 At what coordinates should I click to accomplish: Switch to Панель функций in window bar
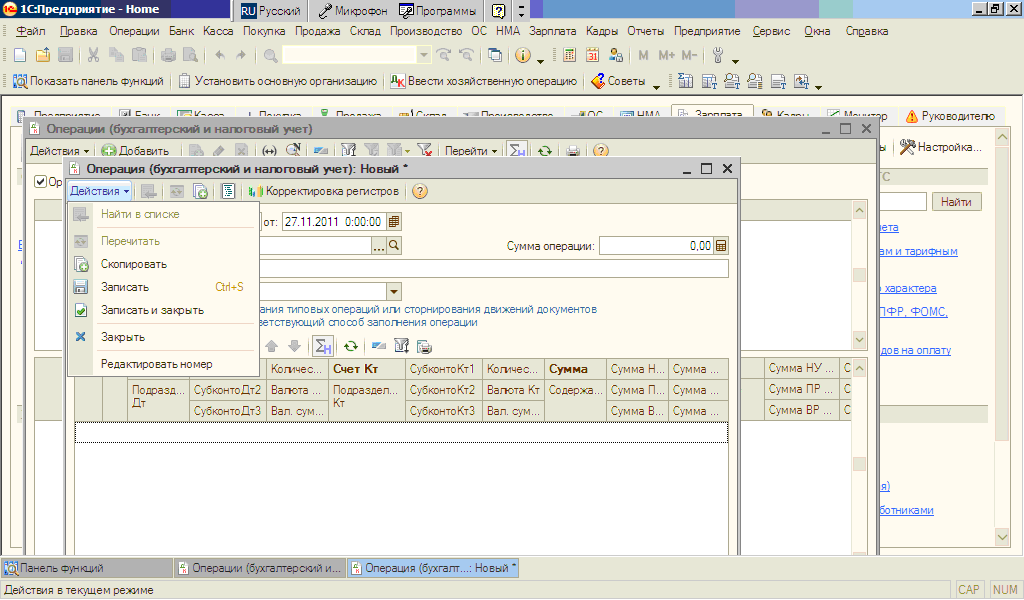pyautogui.click(x=87, y=568)
